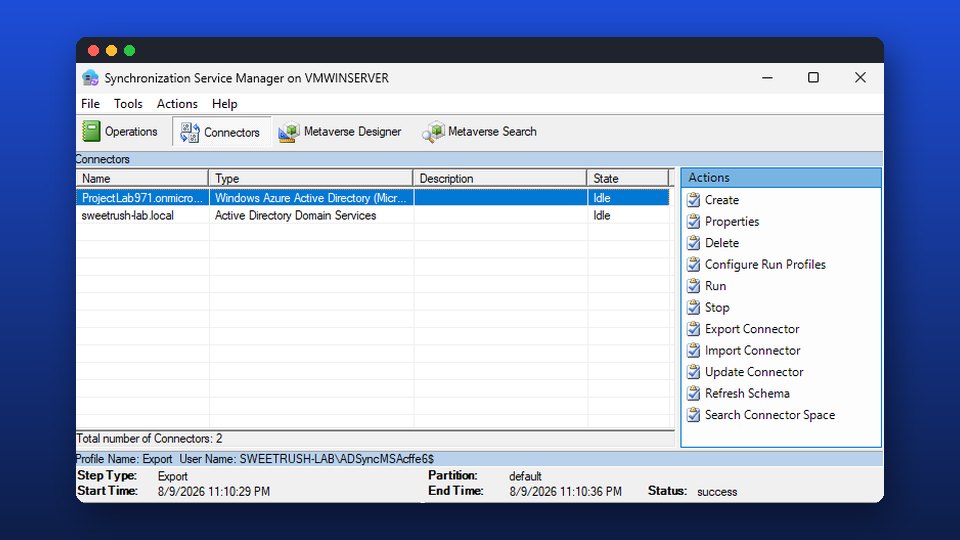Click the success status value

717,492
